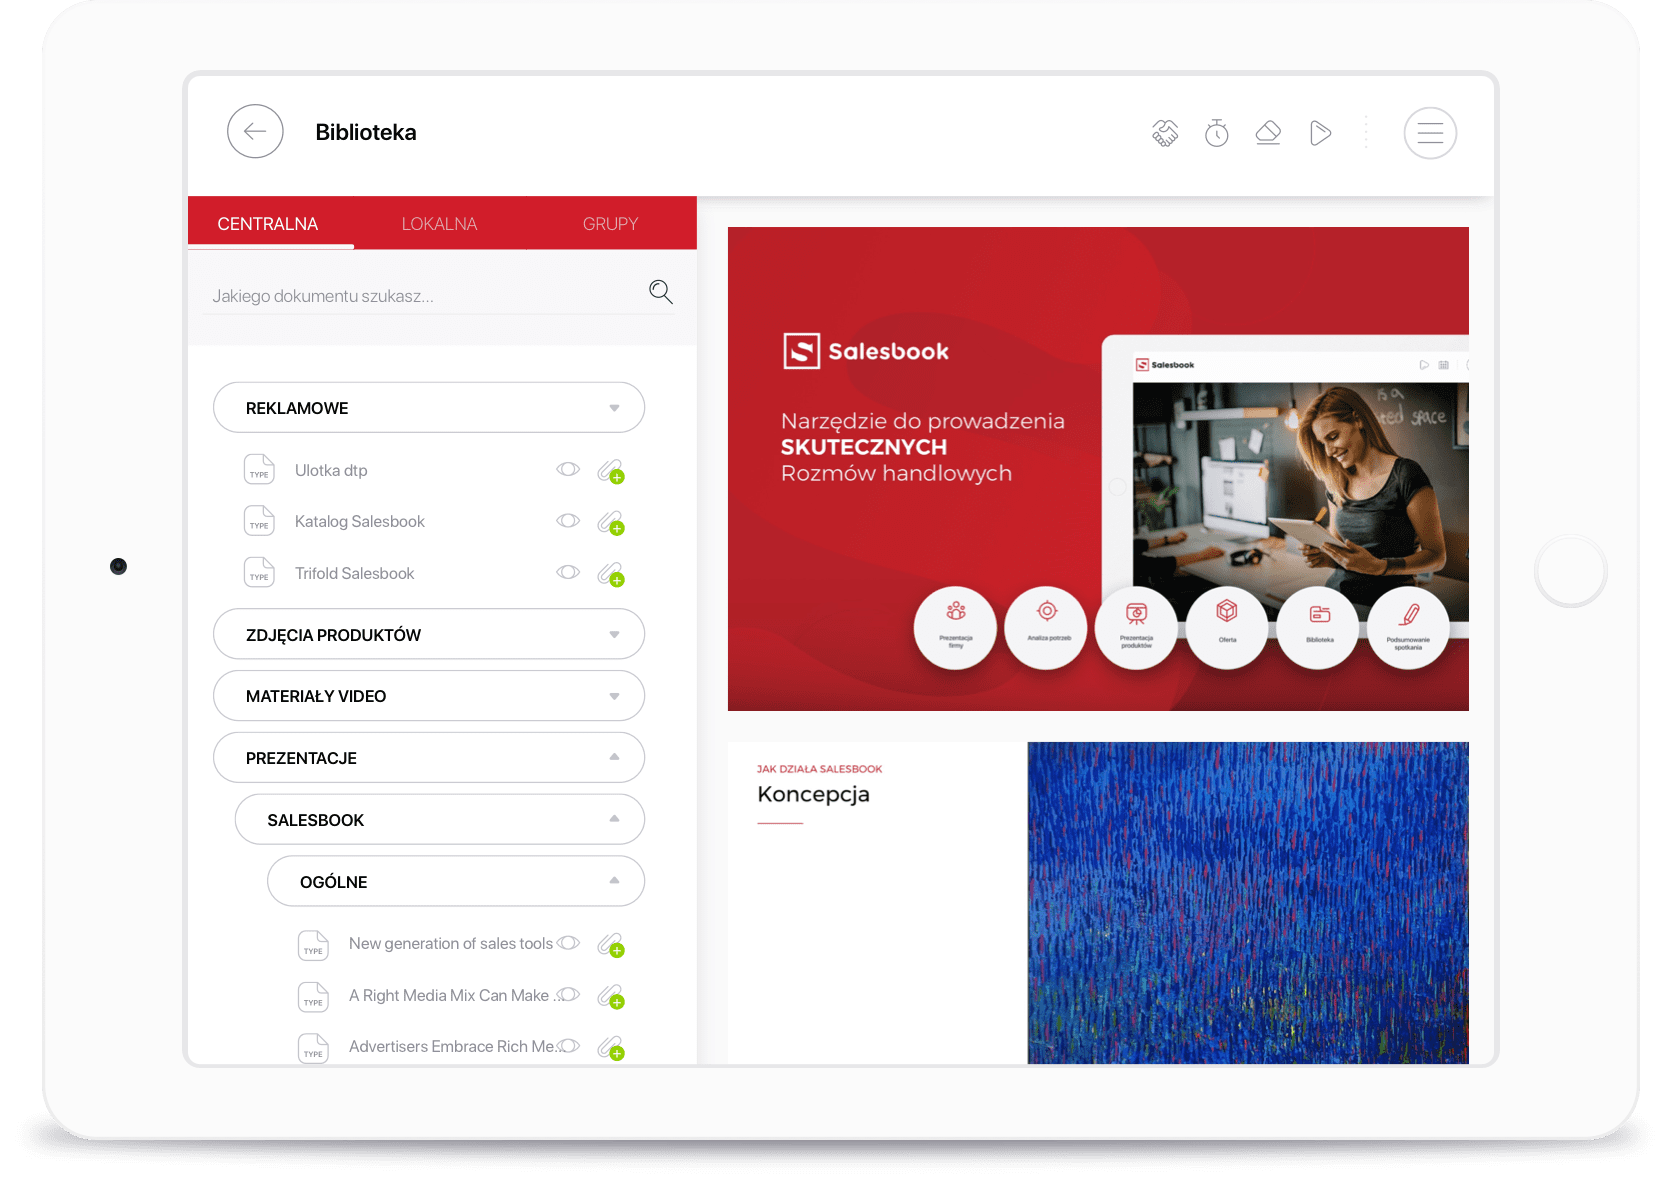Viewport: 1670px width, 1180px height.
Task: Open the Katalog Salesbook document
Action: coord(360,521)
